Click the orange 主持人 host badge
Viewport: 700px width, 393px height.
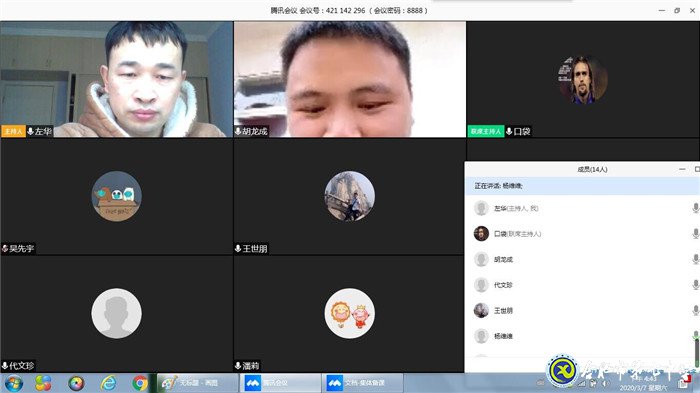13,131
